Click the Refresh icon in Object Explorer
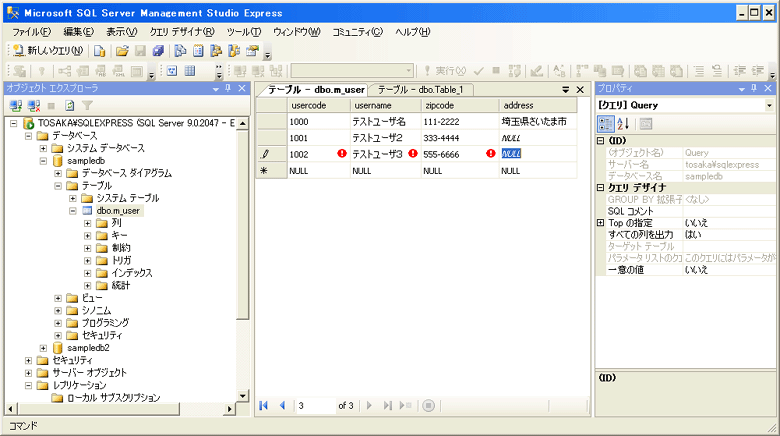Screen dimensions: 780x436 point(70,106)
